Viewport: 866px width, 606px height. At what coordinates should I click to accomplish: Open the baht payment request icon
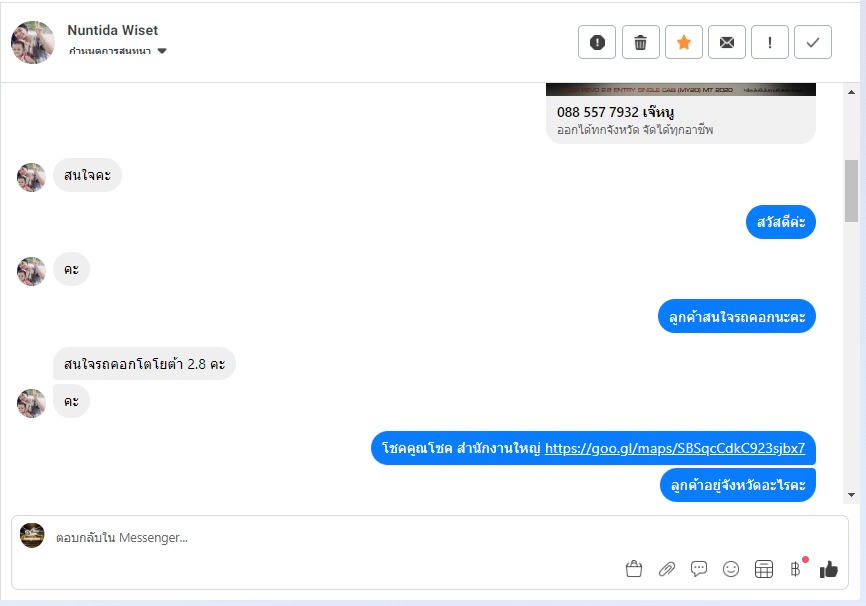pyautogui.click(x=796, y=568)
